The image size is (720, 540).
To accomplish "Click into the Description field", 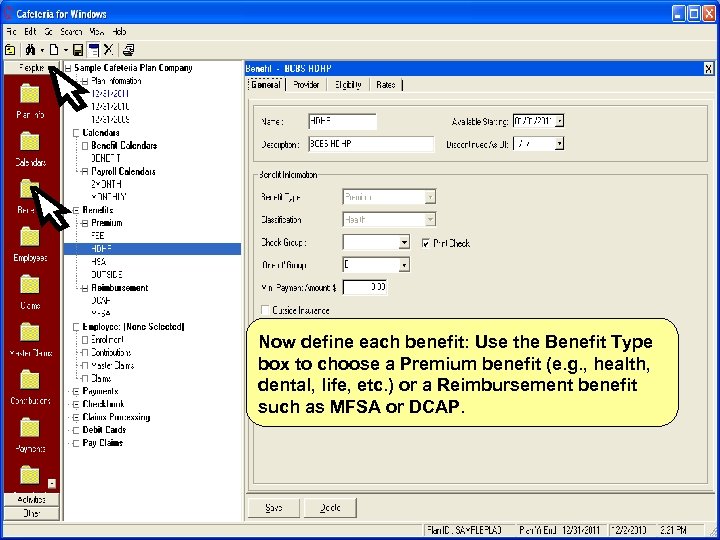I will [x=371, y=144].
